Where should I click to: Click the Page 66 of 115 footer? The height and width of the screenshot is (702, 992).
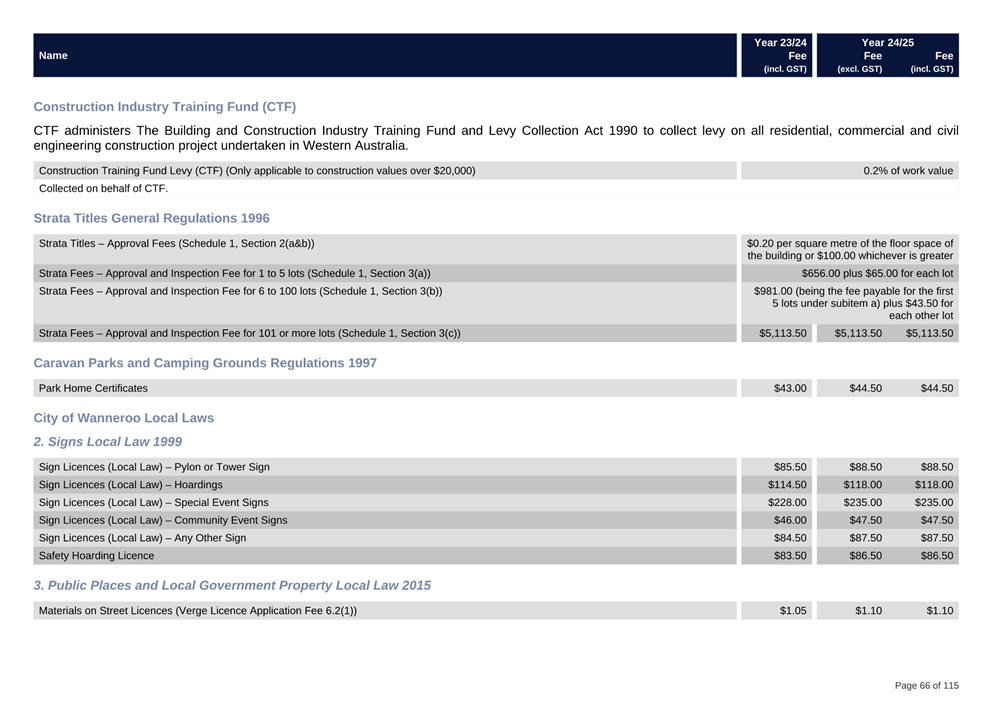tap(926, 685)
